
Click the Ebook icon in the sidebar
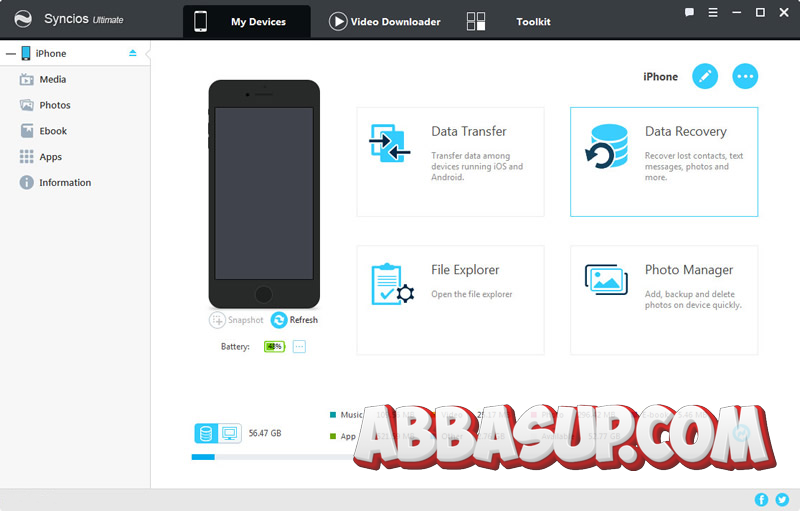27,131
